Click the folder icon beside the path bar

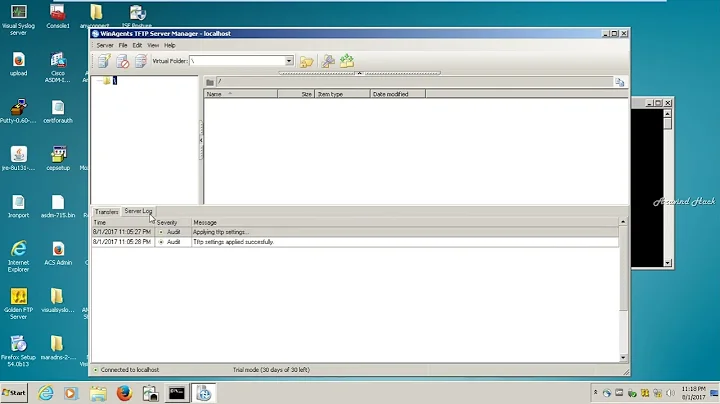210,82
